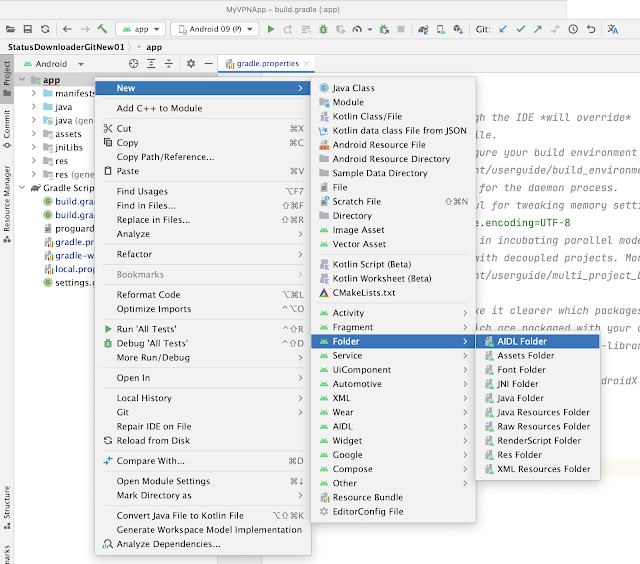Select AIDL Folder option
This screenshot has width=640, height=564.
click(538, 341)
